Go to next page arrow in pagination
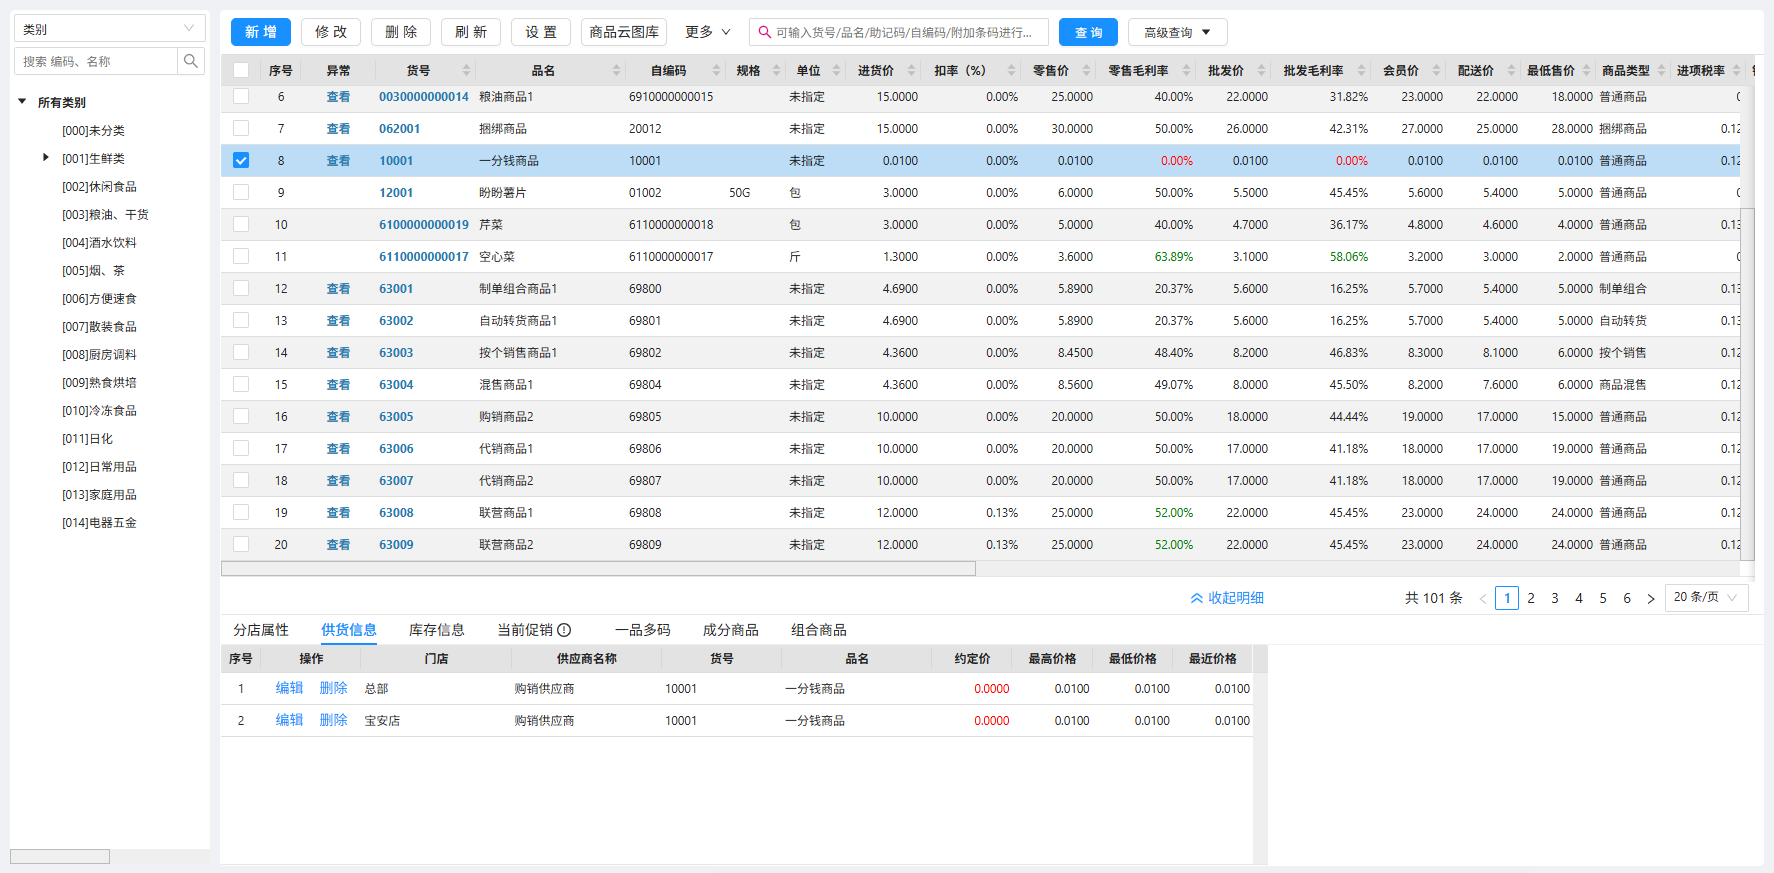Viewport: 1774px width, 873px height. click(1651, 598)
